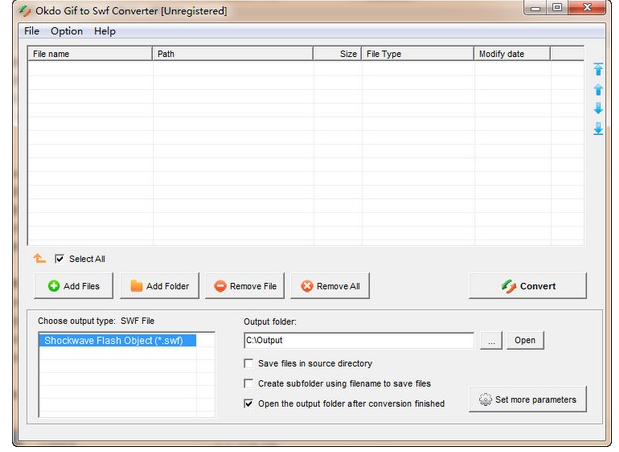Click the Remove File button
This screenshot has height=452, width=619.
click(245, 286)
